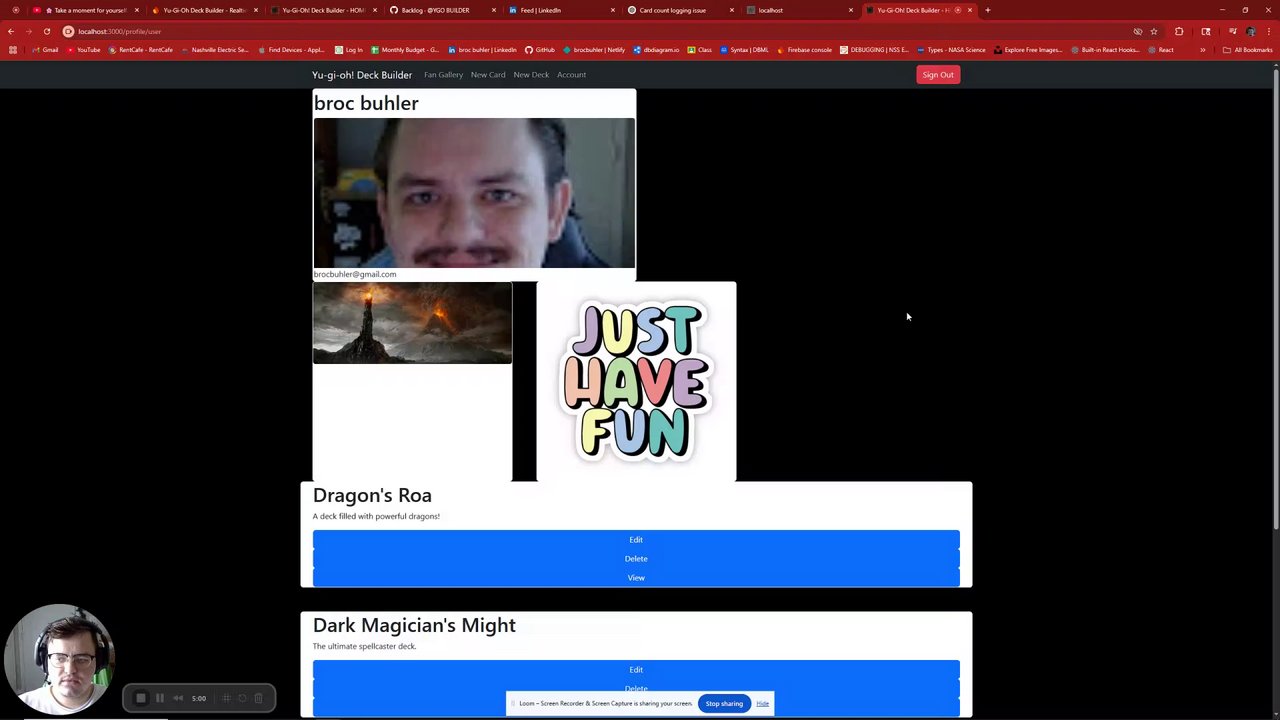Screen dimensions: 1280x720
Task: Click the "Dark Magician's Might" deck title
Action: pos(414,625)
